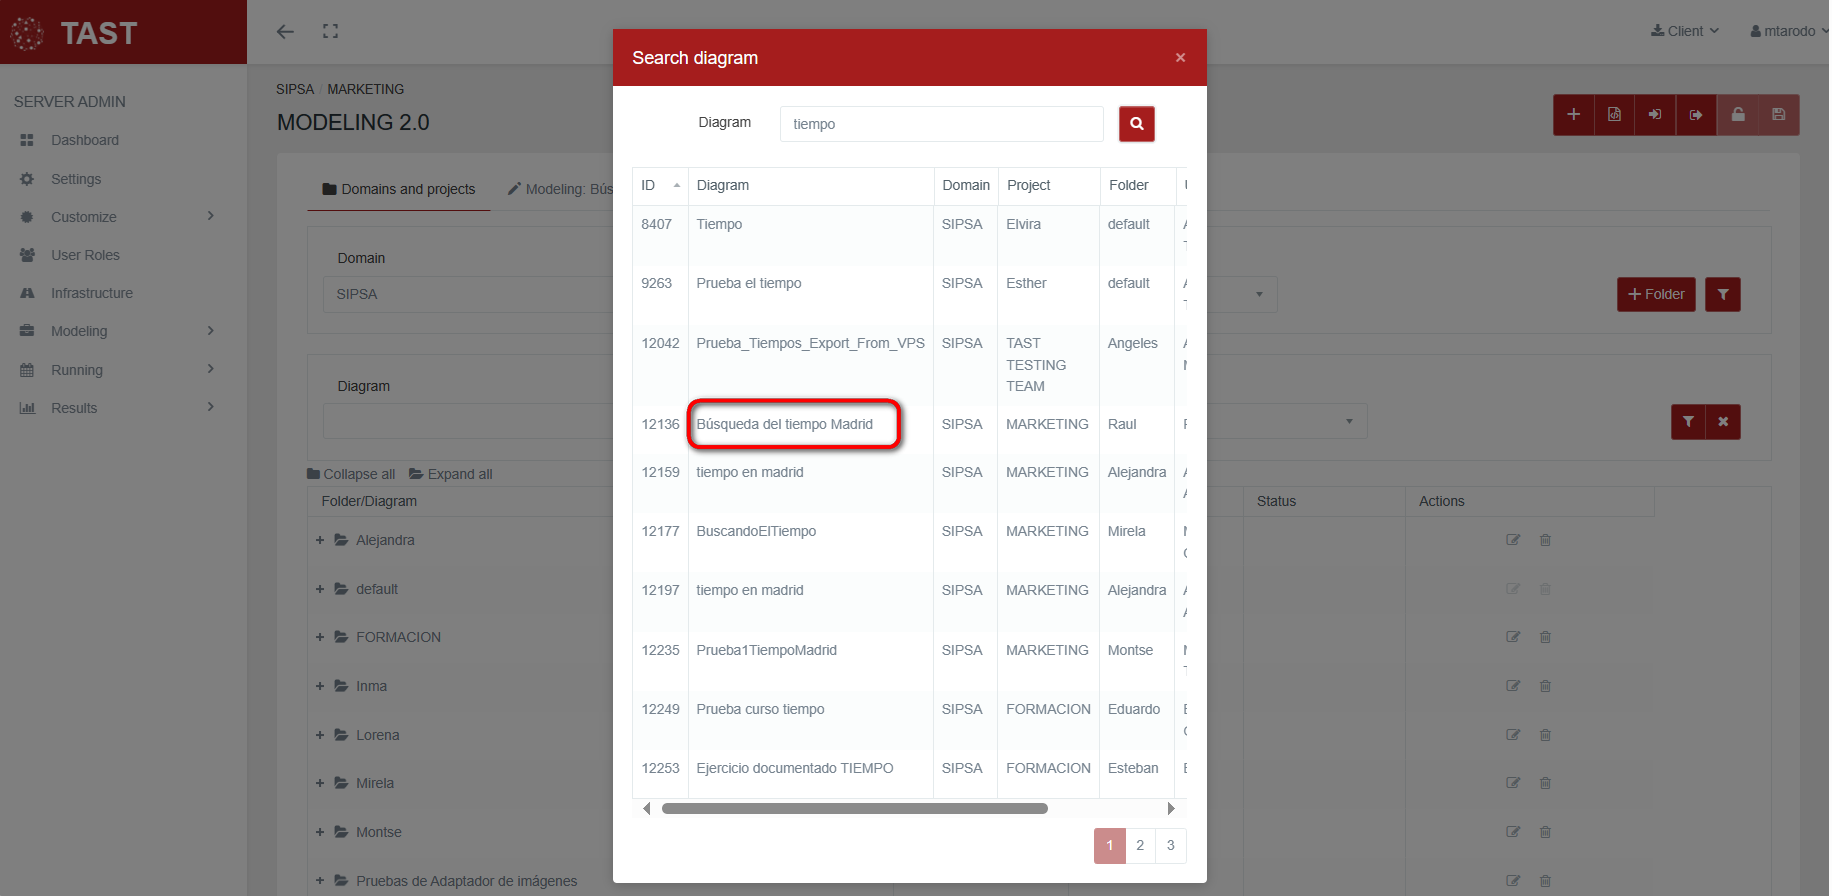Delete the Alejandra folder via trash icon
This screenshot has width=1832, height=896.
[1545, 540]
